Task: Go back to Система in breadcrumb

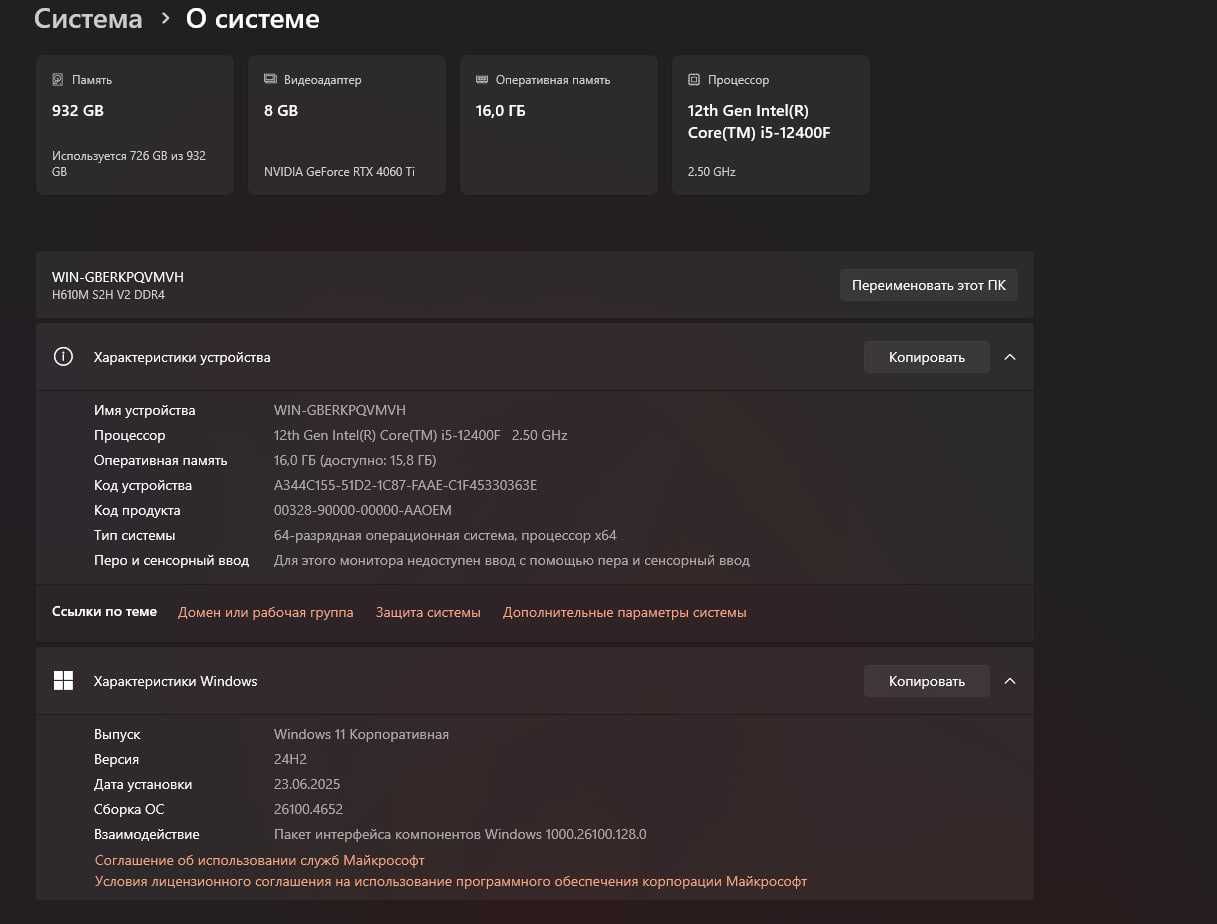Action: click(x=88, y=19)
